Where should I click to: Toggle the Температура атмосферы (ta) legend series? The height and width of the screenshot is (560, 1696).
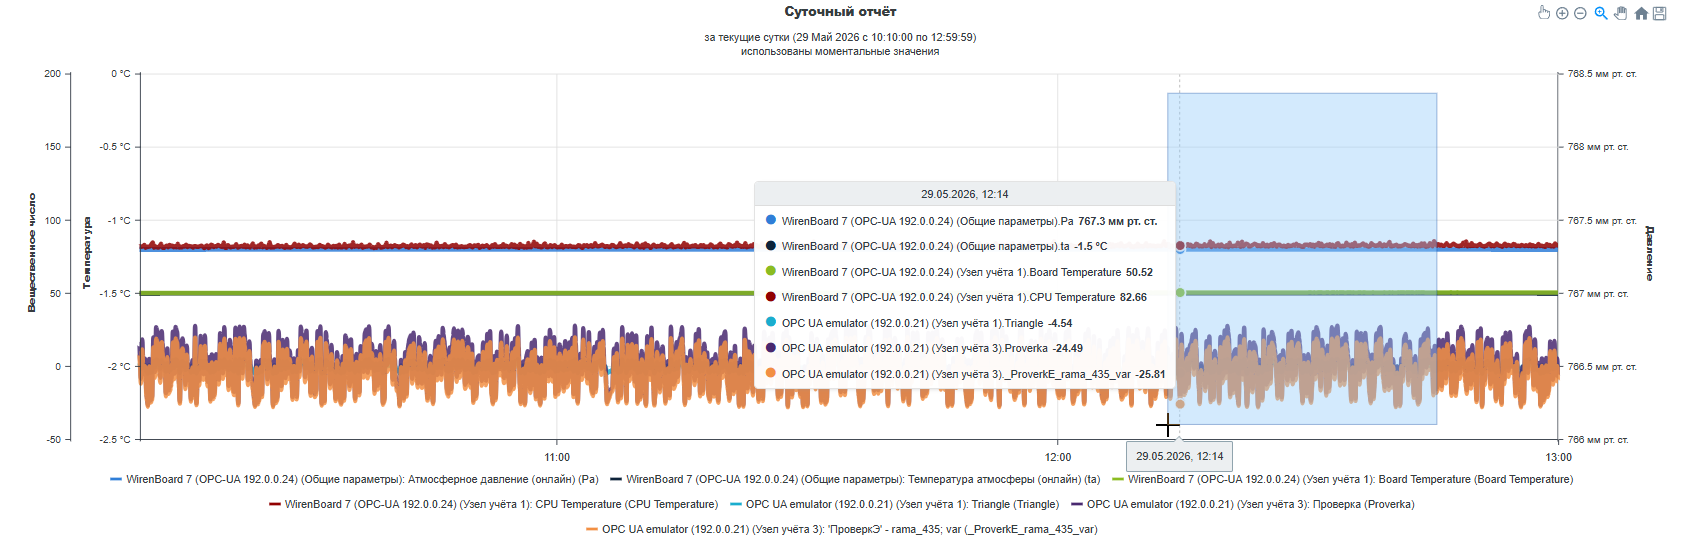point(855,480)
